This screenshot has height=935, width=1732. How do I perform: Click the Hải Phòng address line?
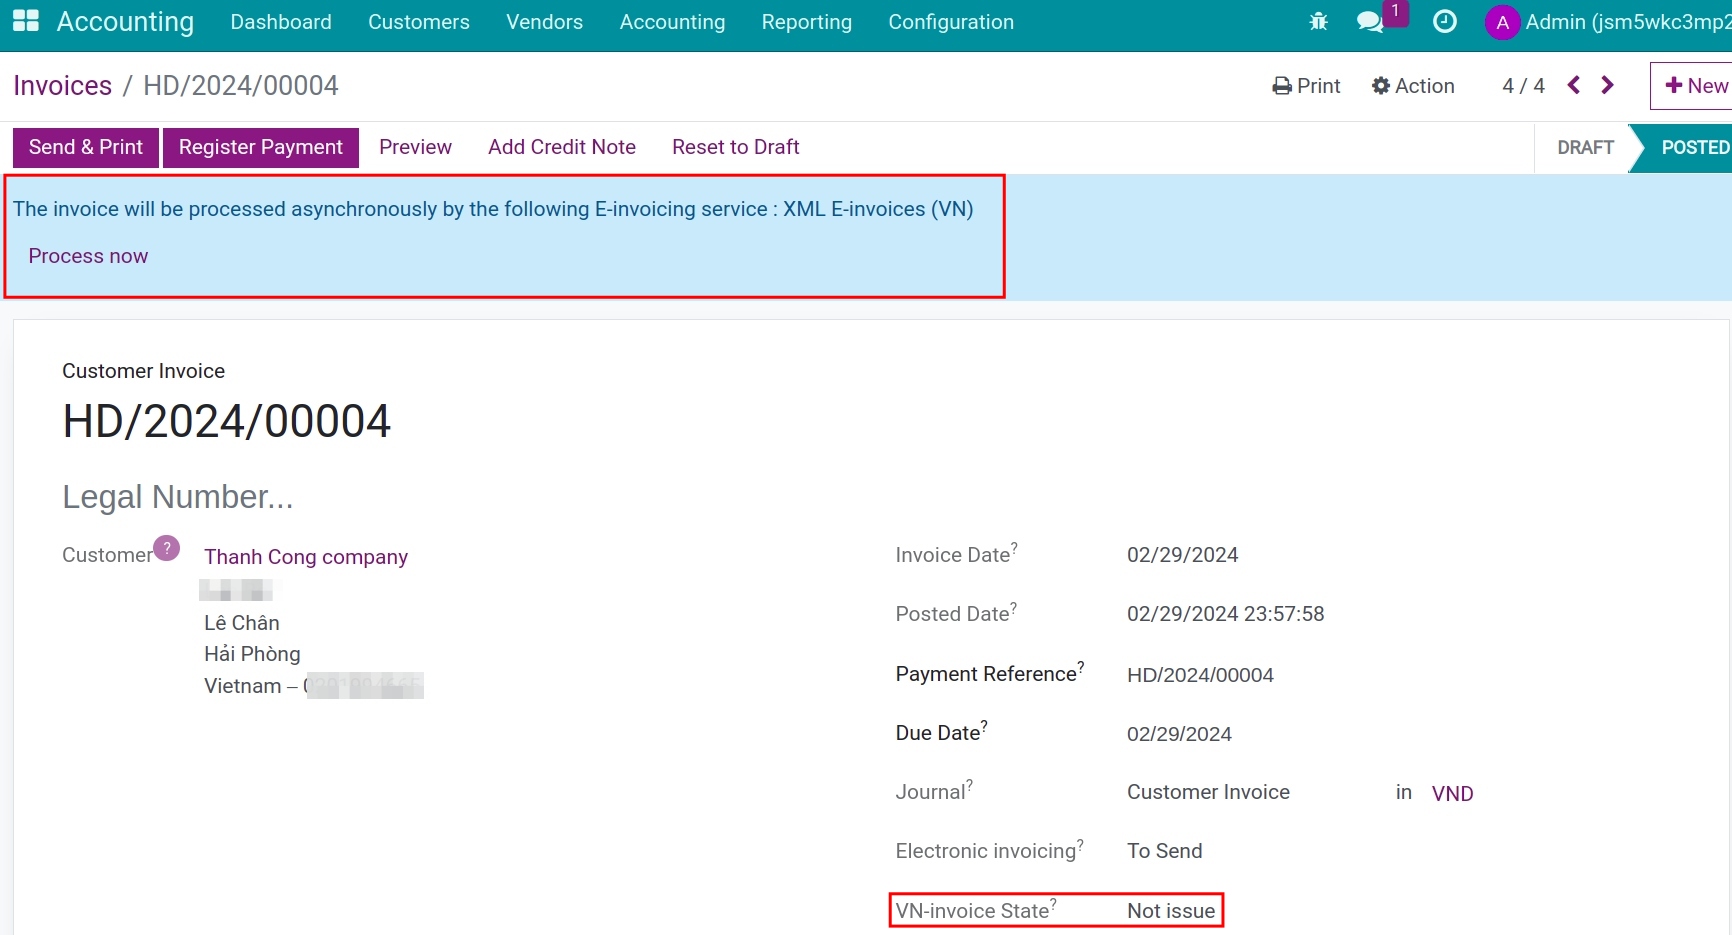tap(252, 654)
